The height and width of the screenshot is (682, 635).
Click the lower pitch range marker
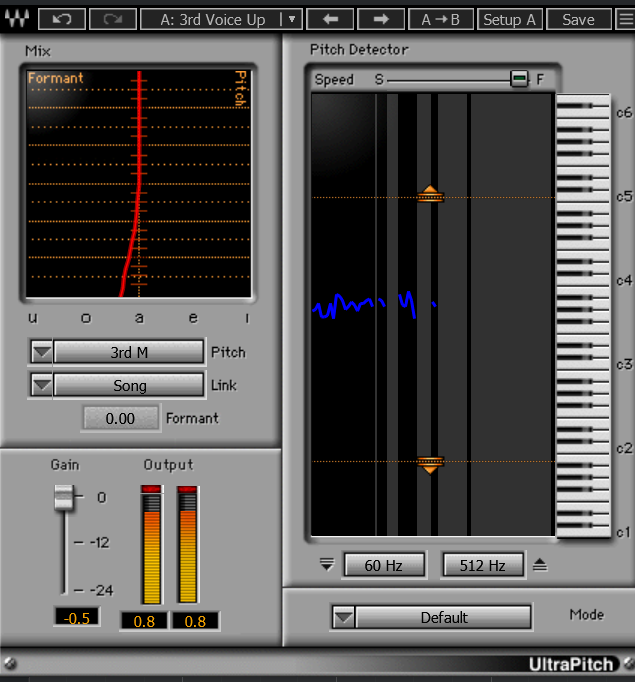tap(430, 465)
